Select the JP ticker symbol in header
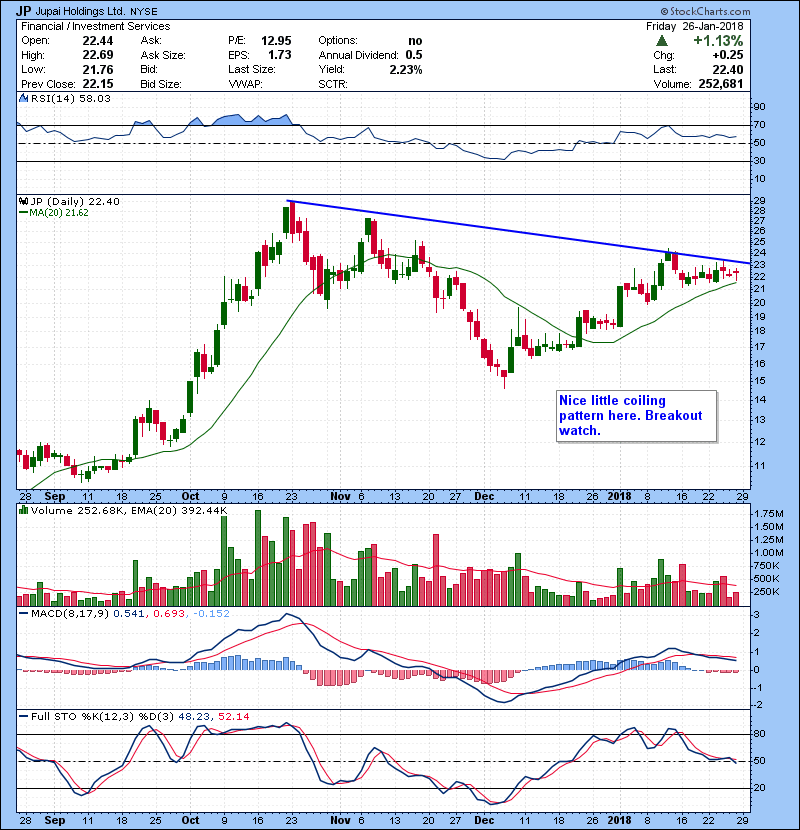 (x=23, y=11)
